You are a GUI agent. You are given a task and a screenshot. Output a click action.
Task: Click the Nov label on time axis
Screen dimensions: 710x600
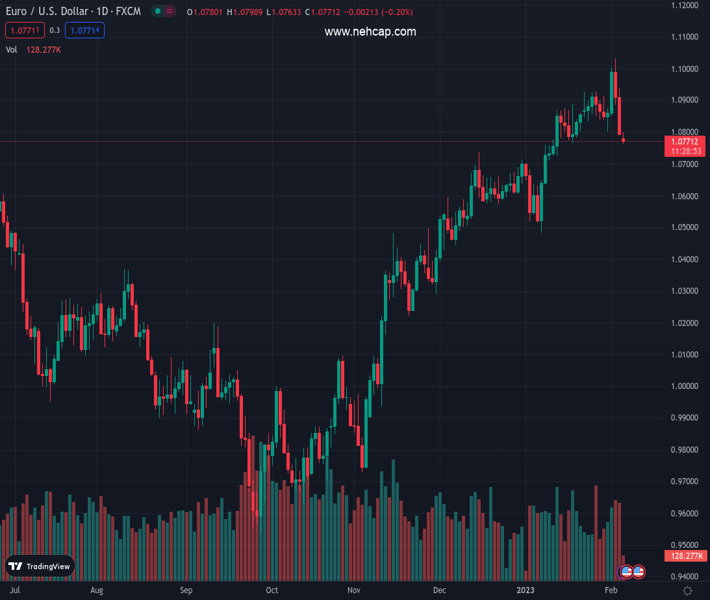point(354,590)
